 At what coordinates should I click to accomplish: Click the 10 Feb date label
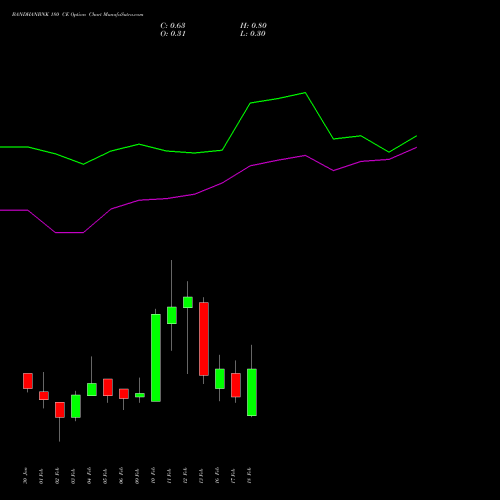(x=153, y=476)
